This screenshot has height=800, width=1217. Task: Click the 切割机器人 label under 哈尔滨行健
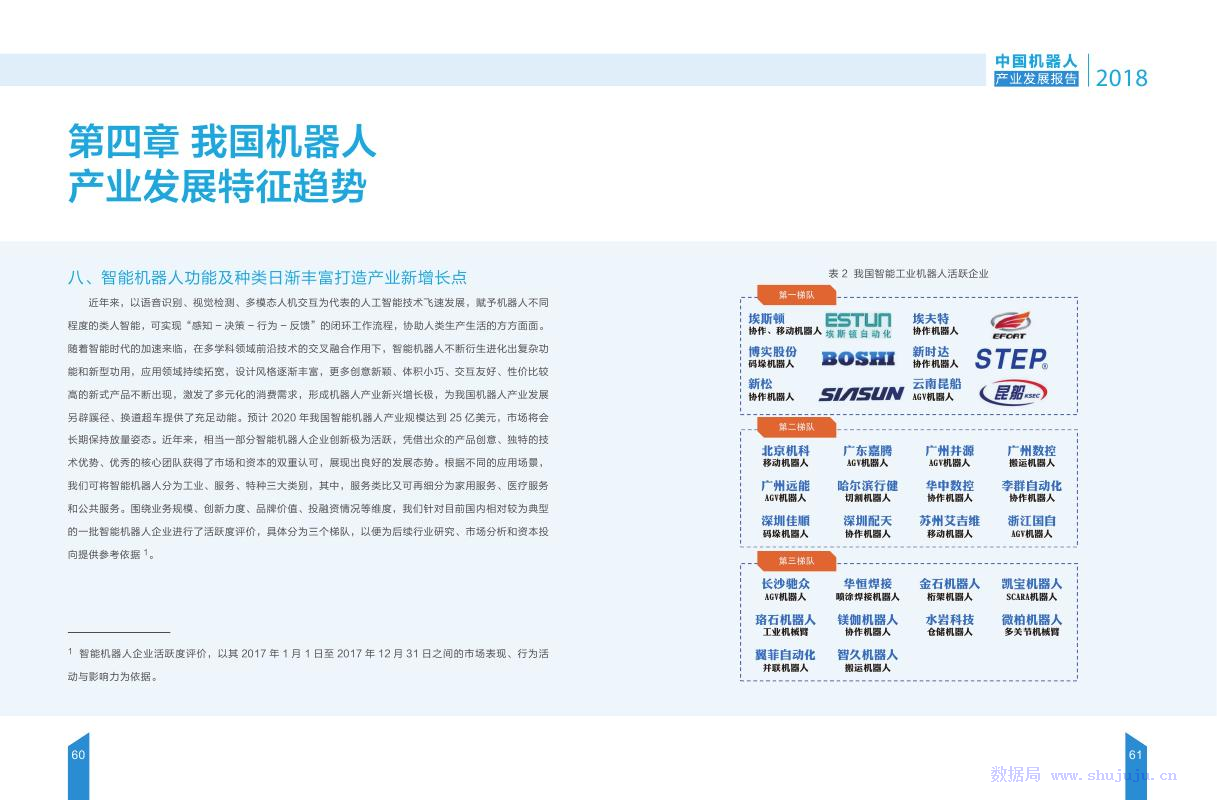(868, 499)
